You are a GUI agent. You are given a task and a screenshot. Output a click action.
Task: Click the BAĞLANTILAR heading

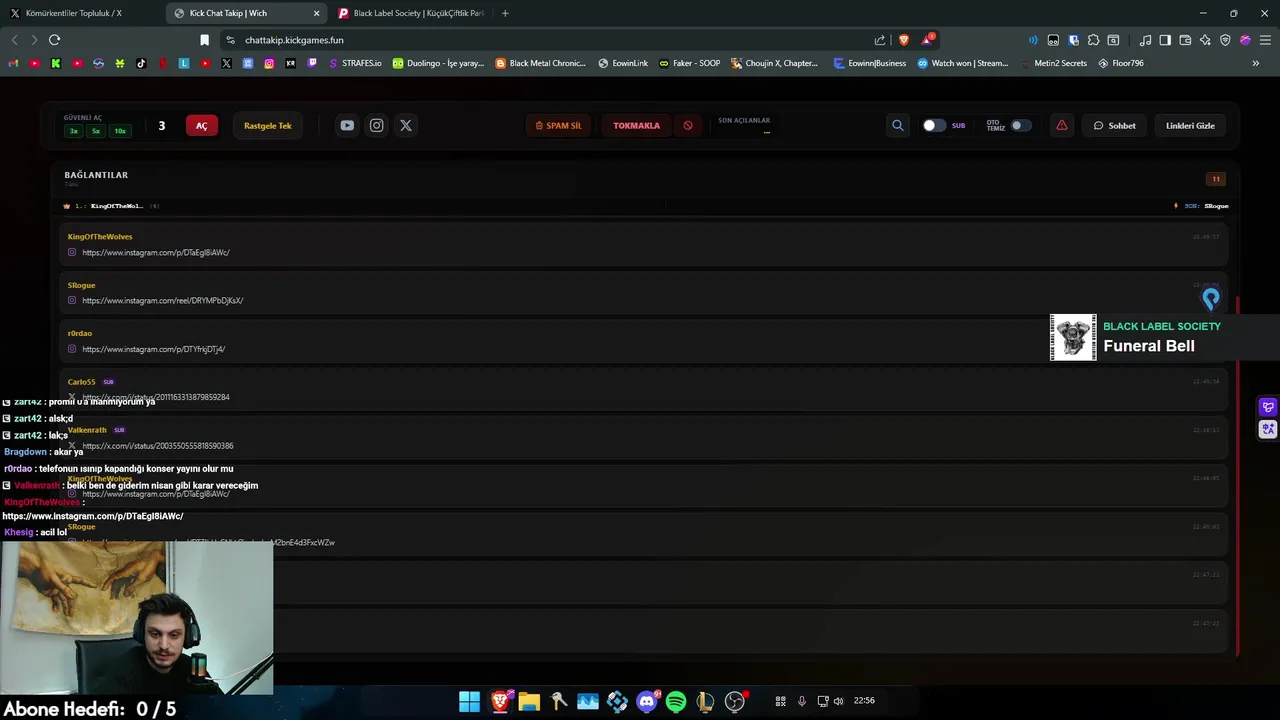(x=96, y=175)
